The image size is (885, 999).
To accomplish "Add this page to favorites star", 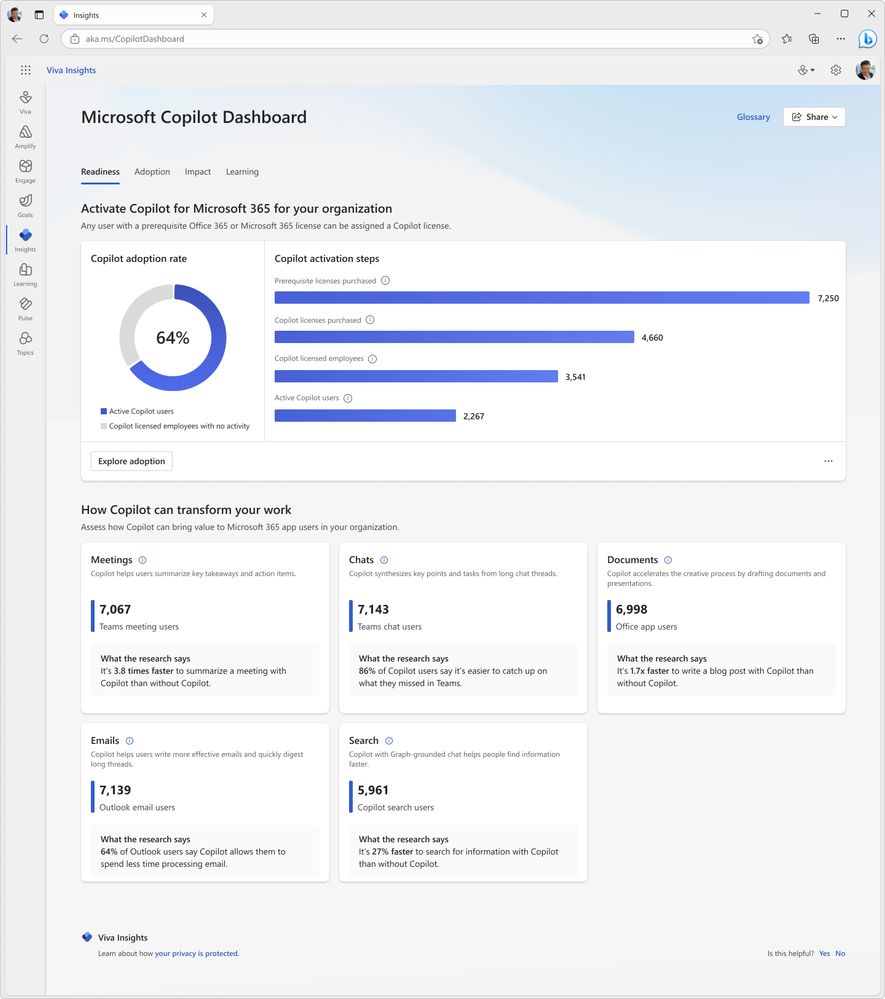I will pyautogui.click(x=758, y=39).
